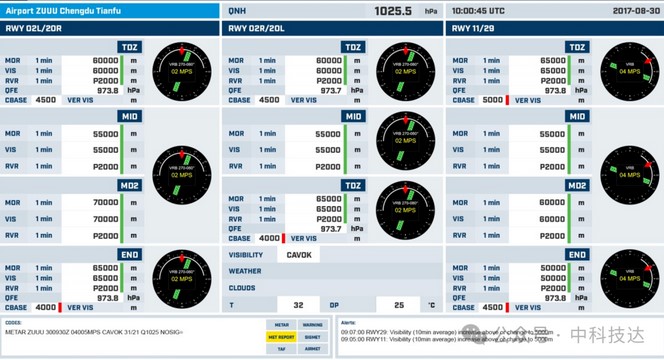Click the clock reading 10:00:45 UTC
The height and width of the screenshot is (360, 664).
coord(478,11)
